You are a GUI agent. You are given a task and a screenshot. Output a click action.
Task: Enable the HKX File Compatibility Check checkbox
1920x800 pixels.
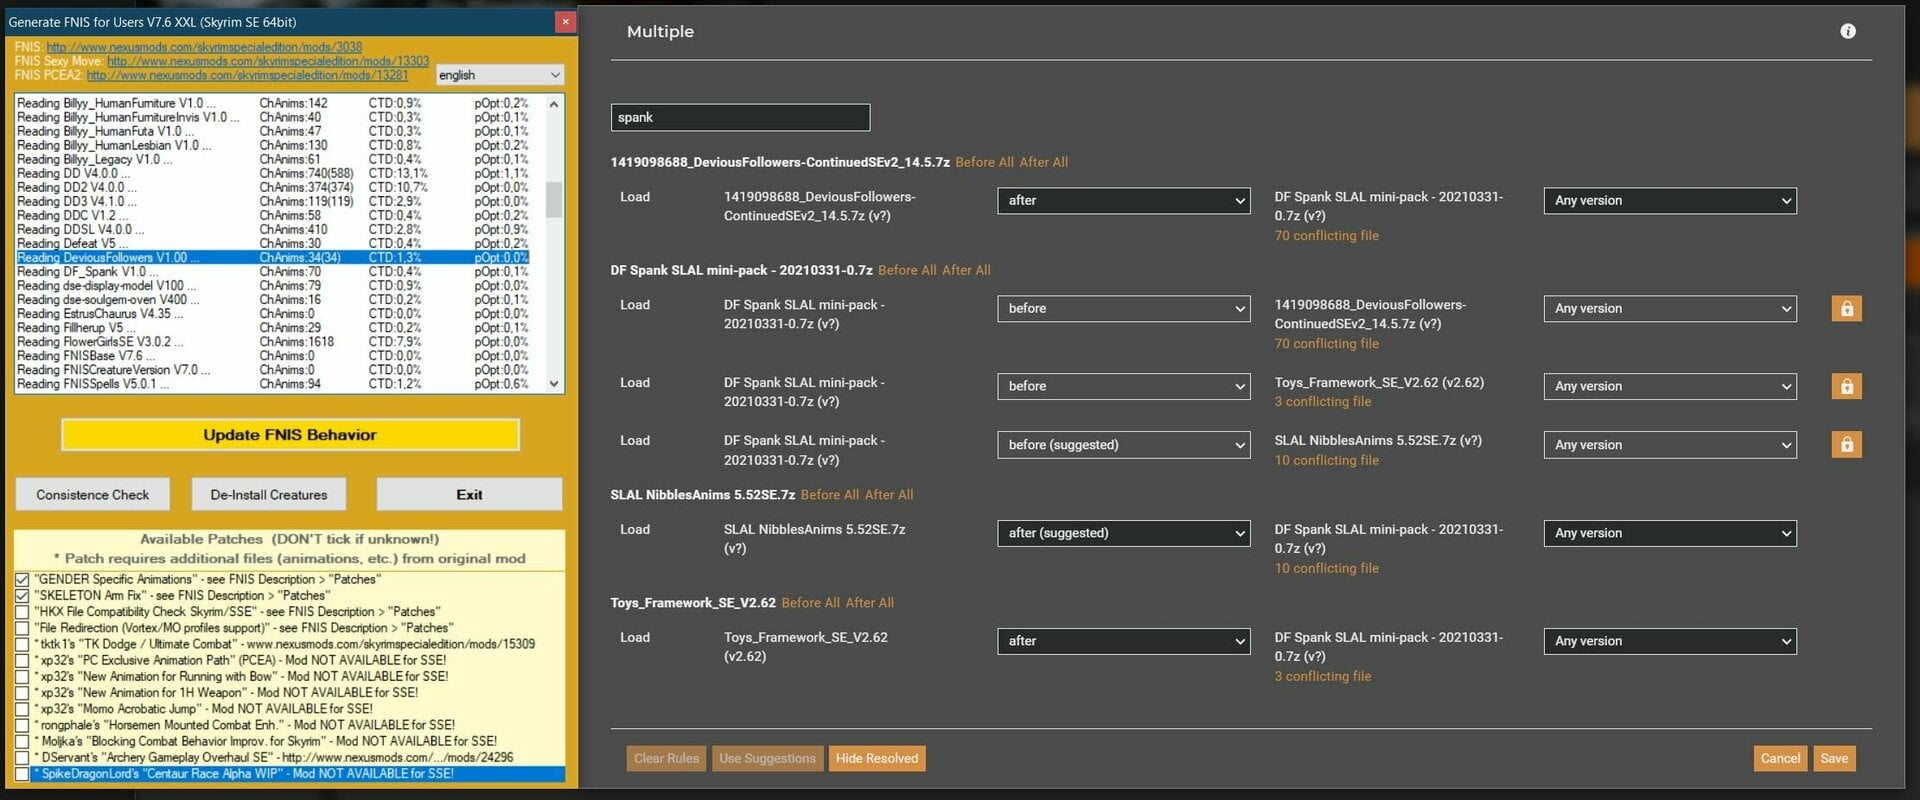point(22,612)
